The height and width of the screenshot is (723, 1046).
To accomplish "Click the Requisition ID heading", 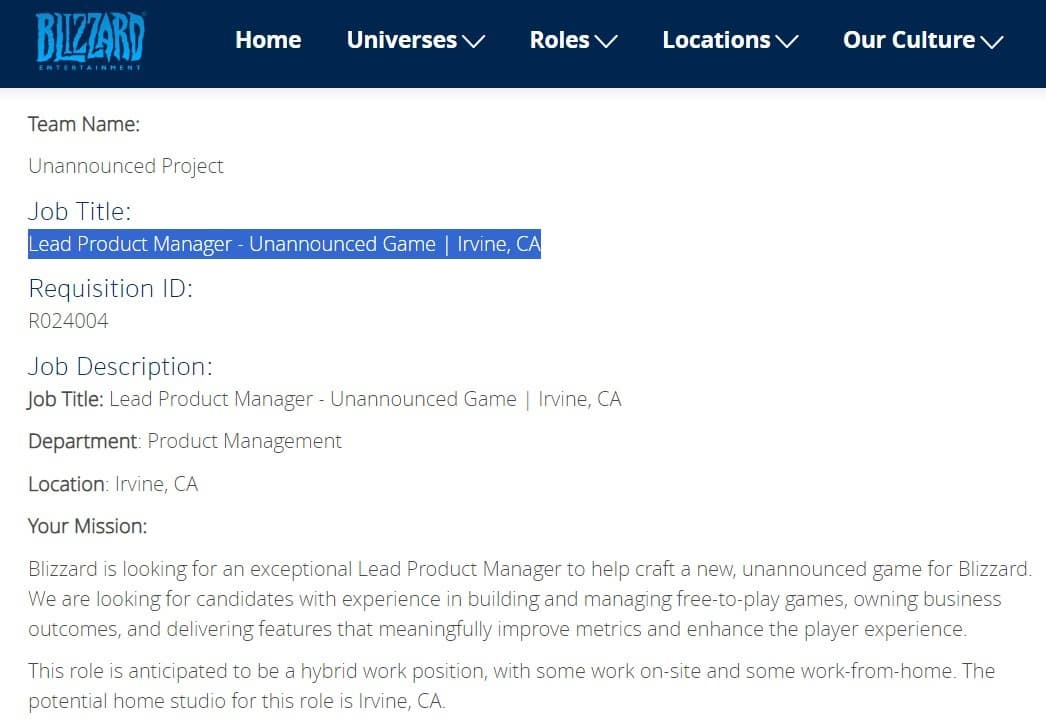I will tap(110, 289).
